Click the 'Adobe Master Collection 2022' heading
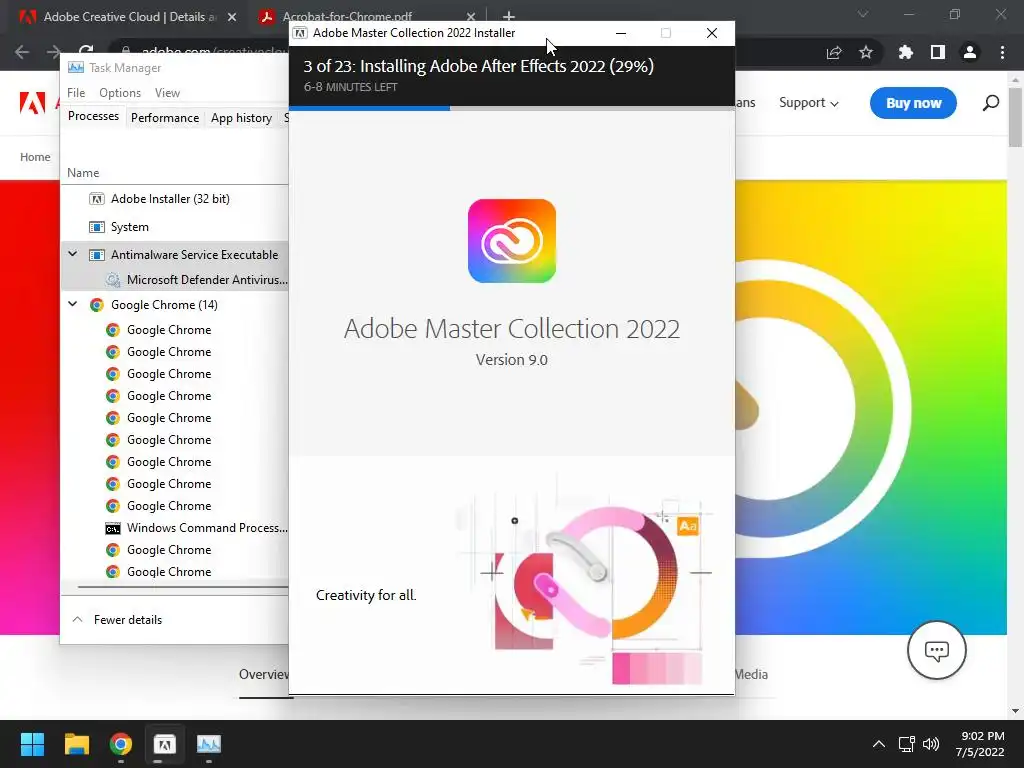This screenshot has height=768, width=1024. pos(511,328)
